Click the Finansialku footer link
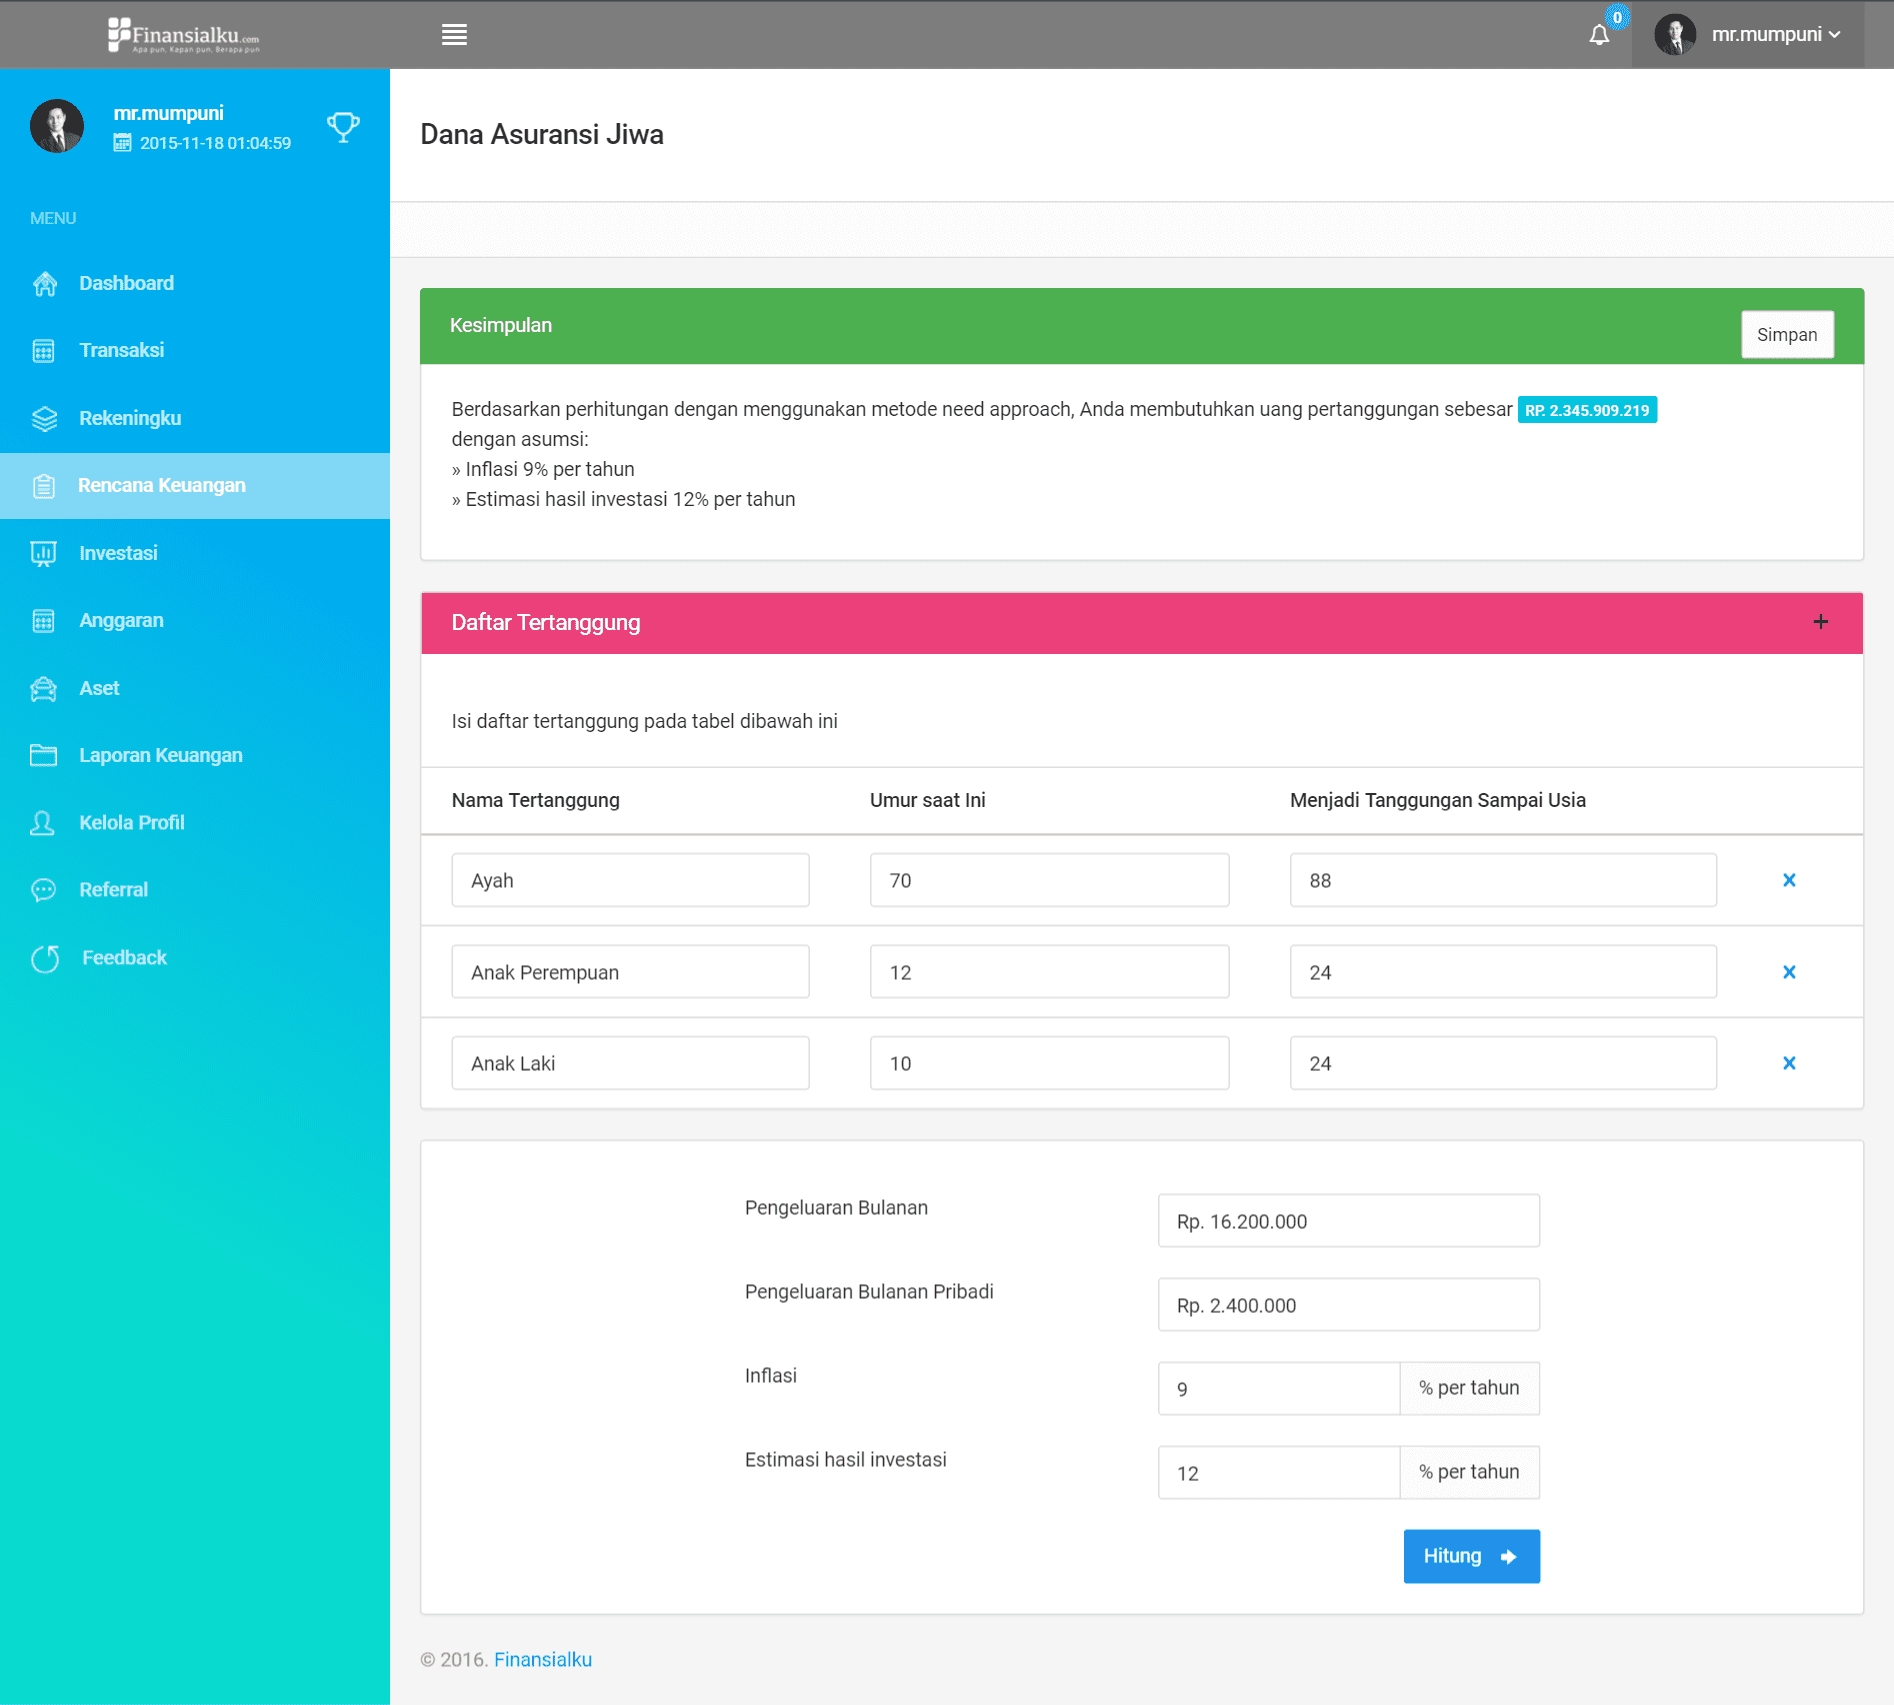The height and width of the screenshot is (1705, 1894). (543, 1659)
